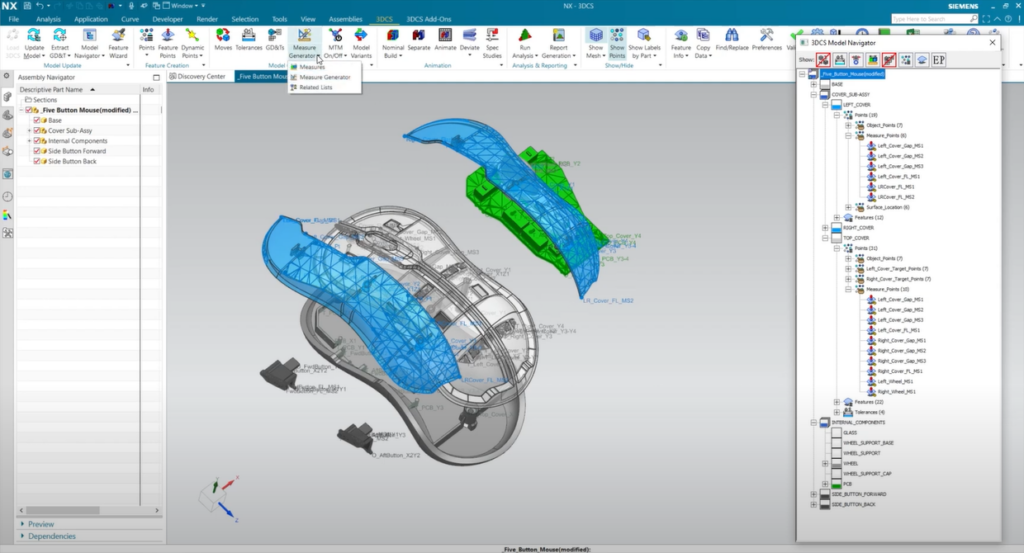Select LRCover_FL_MS2 measure point
The height and width of the screenshot is (553, 1024).
click(x=896, y=197)
